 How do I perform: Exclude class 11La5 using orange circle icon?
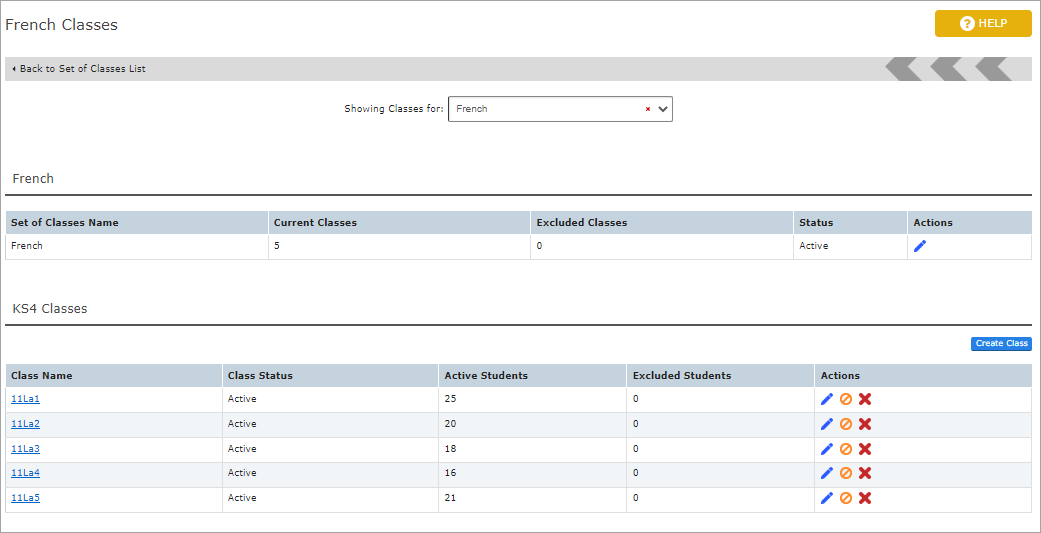pos(846,498)
